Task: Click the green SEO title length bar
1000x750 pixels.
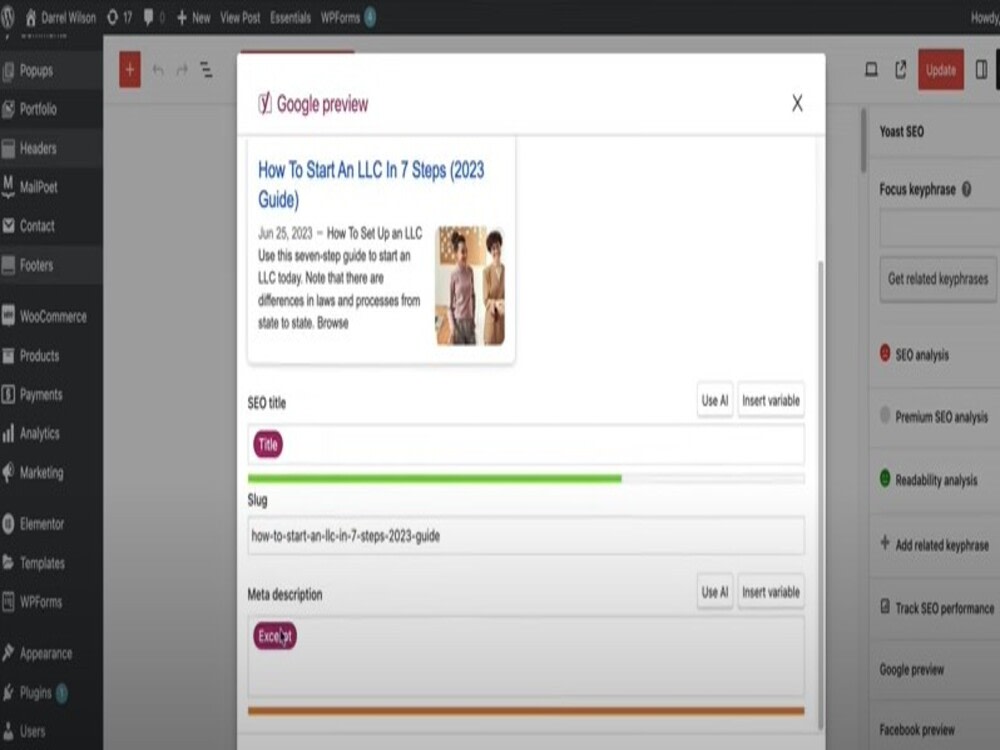Action: pos(434,478)
